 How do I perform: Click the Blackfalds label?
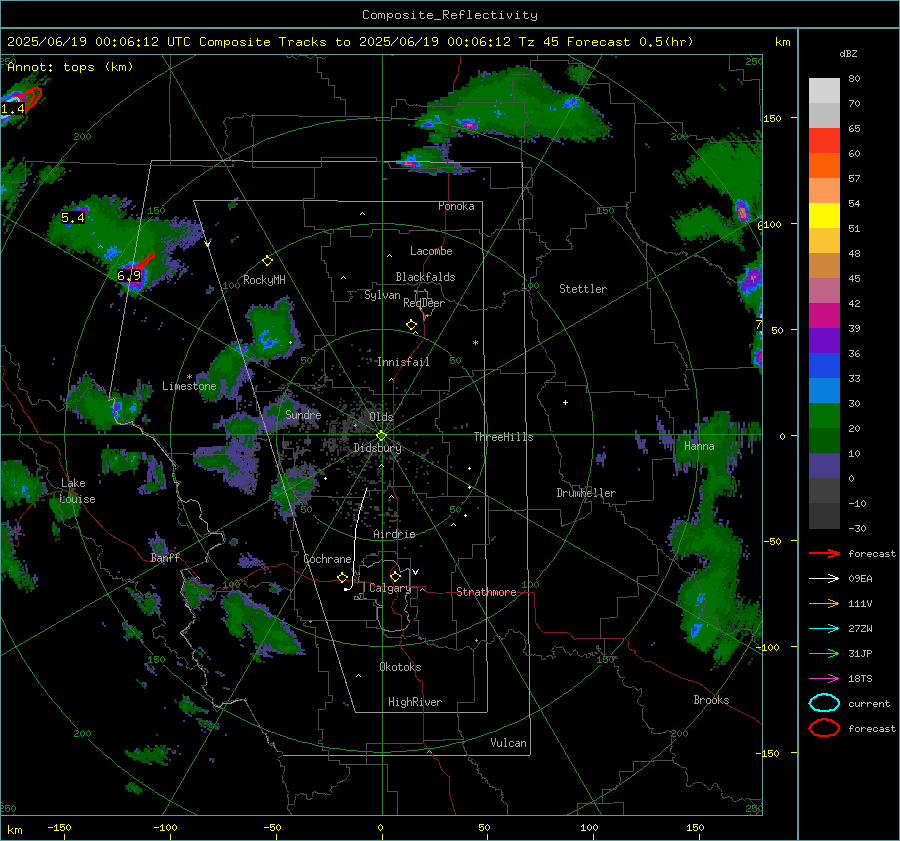click(425, 277)
